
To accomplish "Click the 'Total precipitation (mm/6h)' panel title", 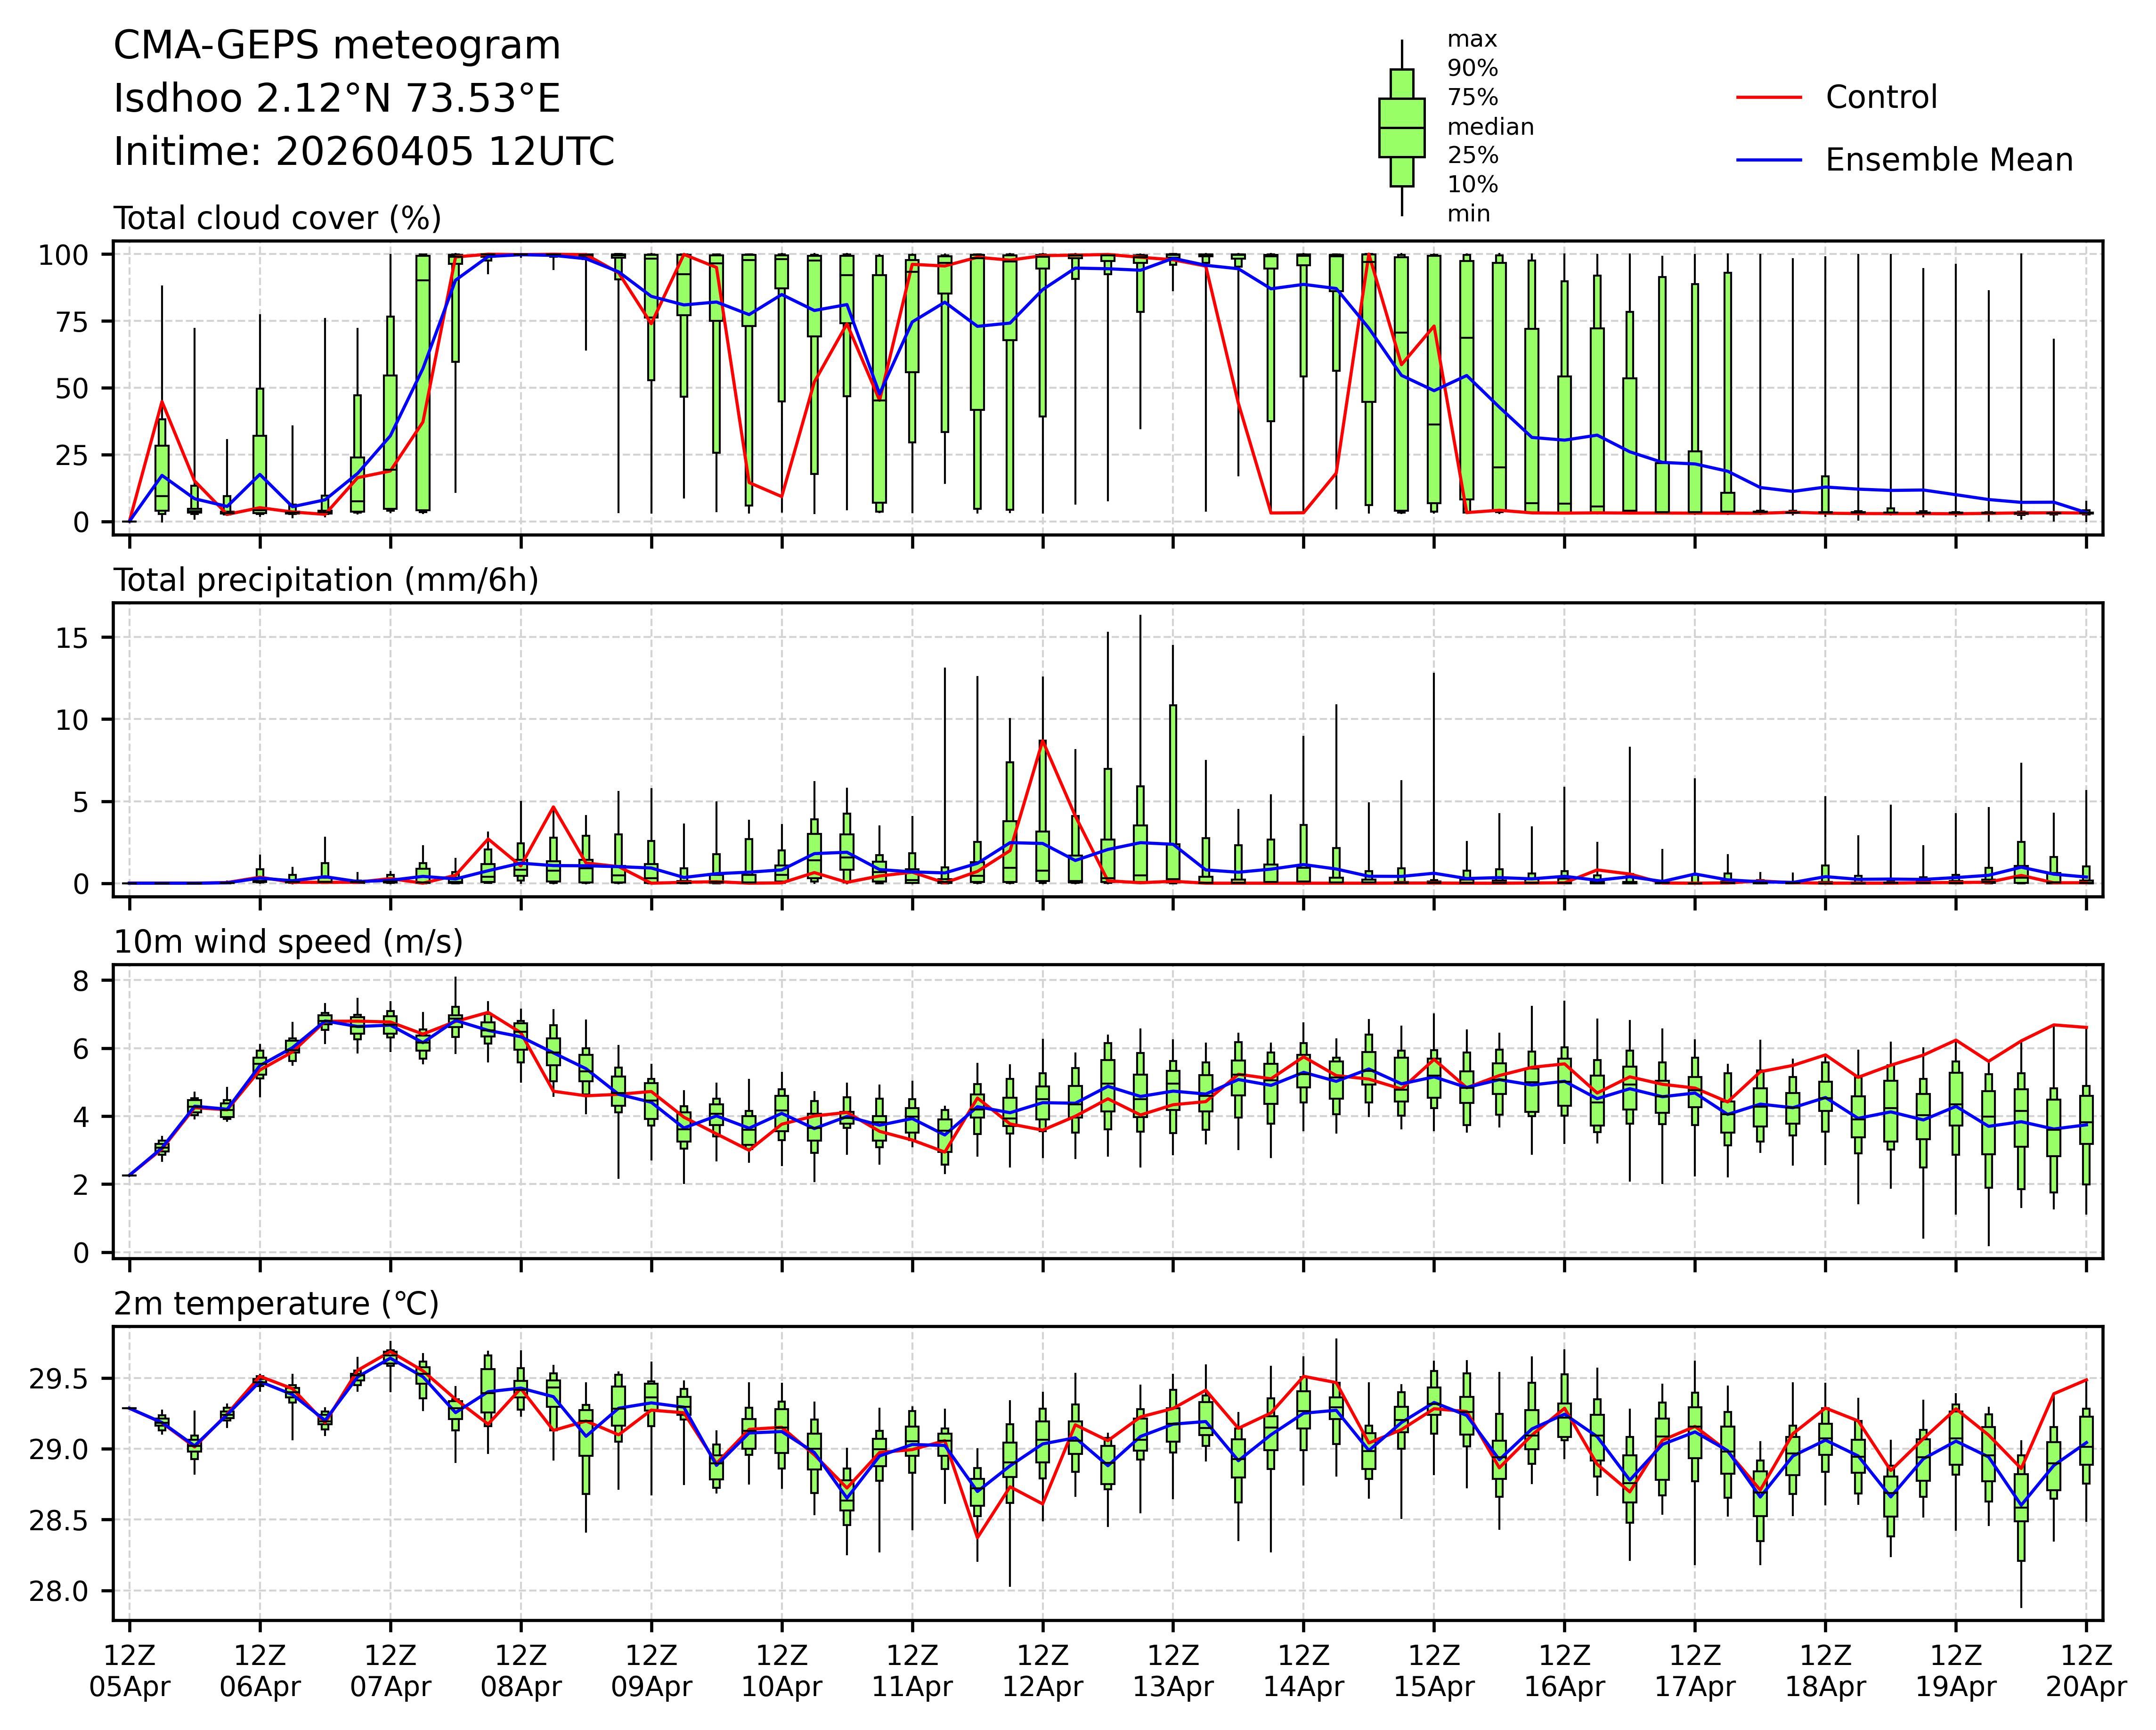I will [326, 580].
